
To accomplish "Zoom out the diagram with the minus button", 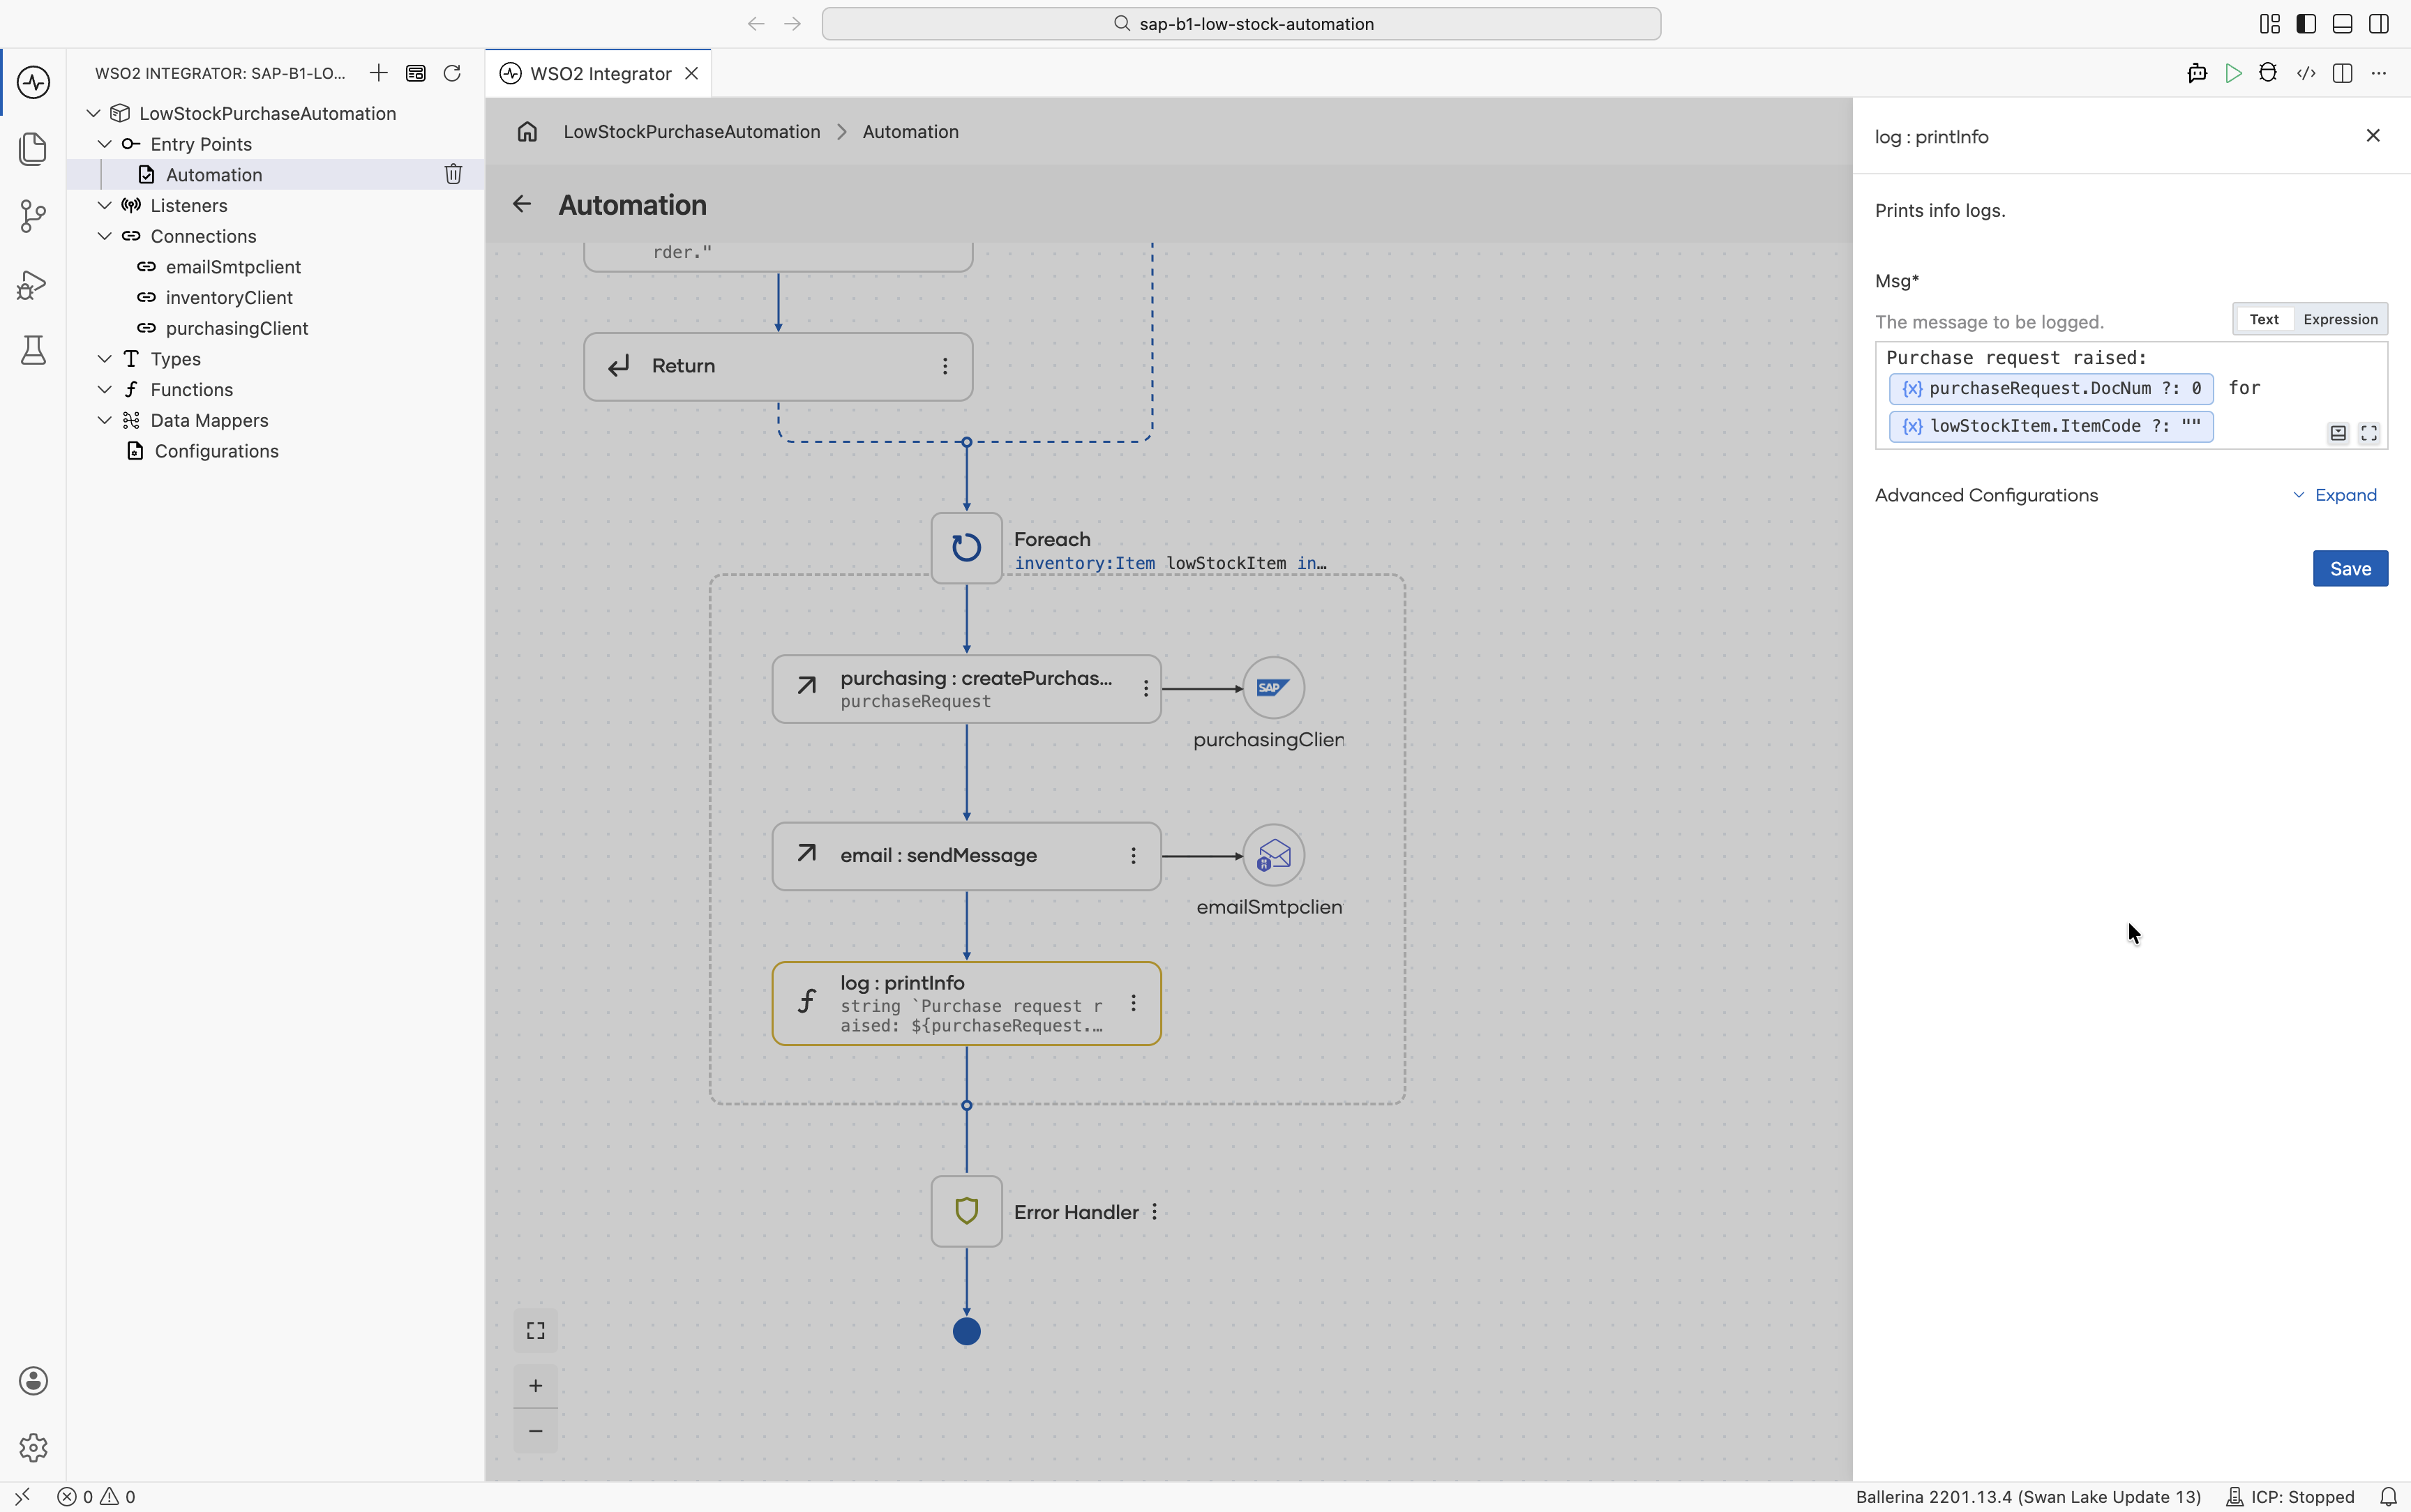I will click(x=536, y=1431).
